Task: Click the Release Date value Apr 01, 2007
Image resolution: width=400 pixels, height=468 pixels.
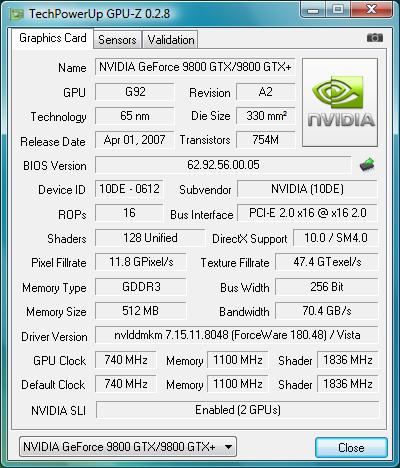Action: tap(134, 140)
